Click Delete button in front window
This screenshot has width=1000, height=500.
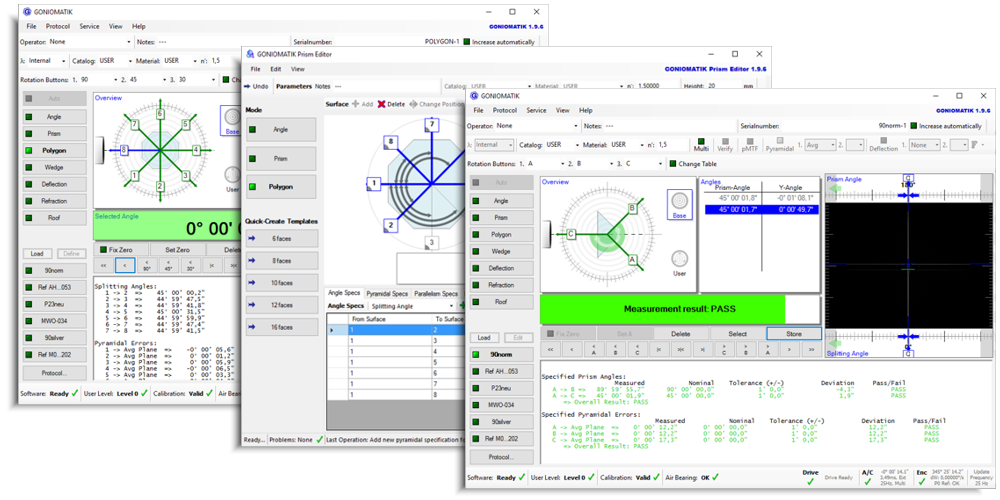681,334
